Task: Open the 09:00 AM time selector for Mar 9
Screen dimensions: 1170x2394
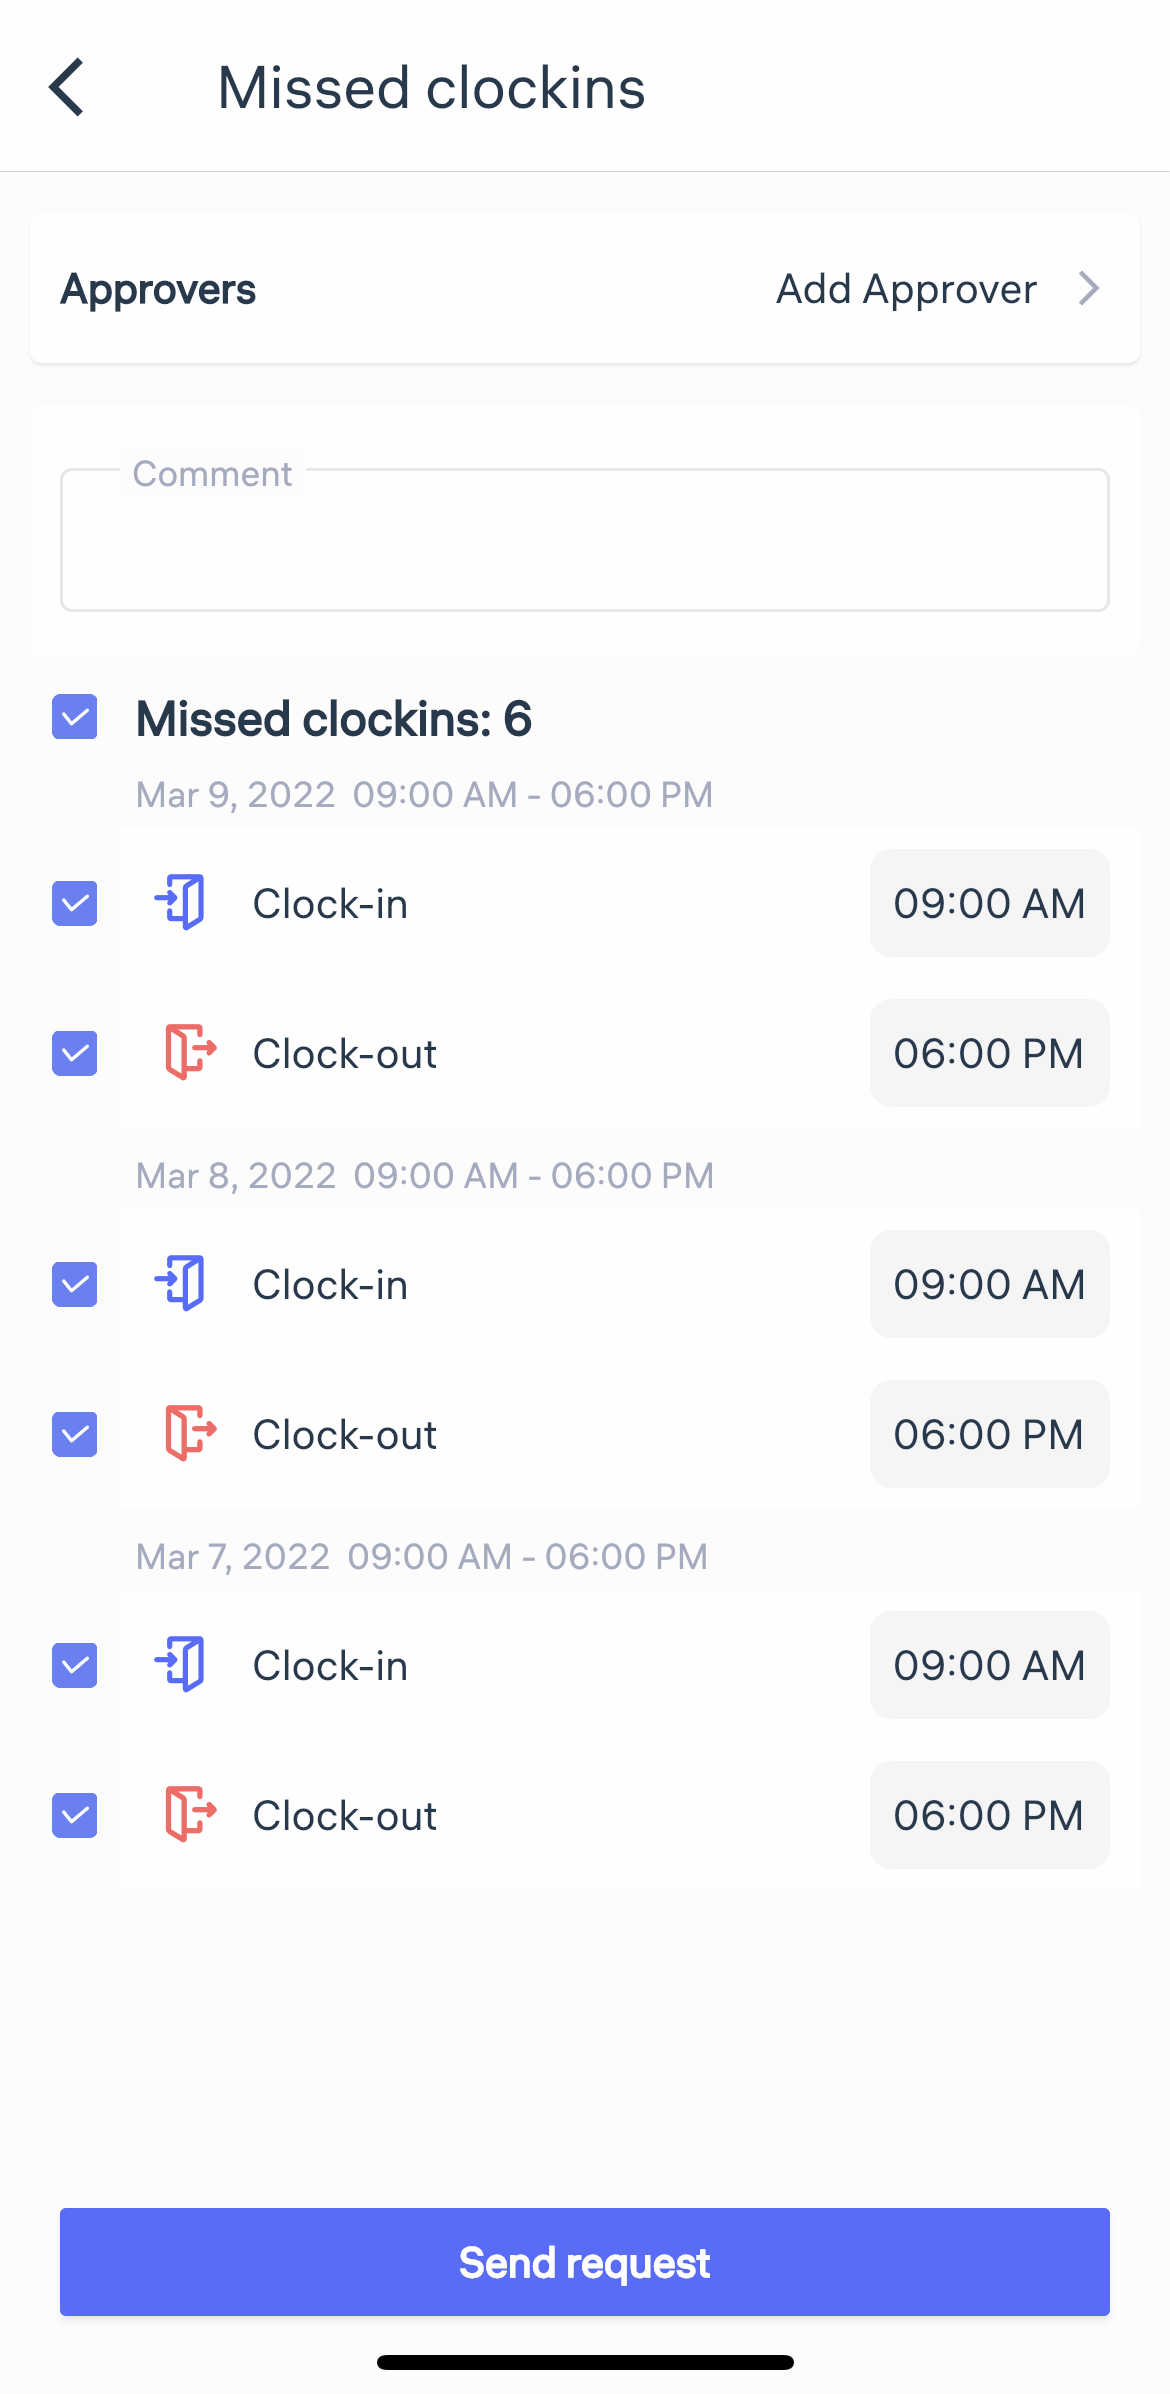Action: pyautogui.click(x=989, y=903)
